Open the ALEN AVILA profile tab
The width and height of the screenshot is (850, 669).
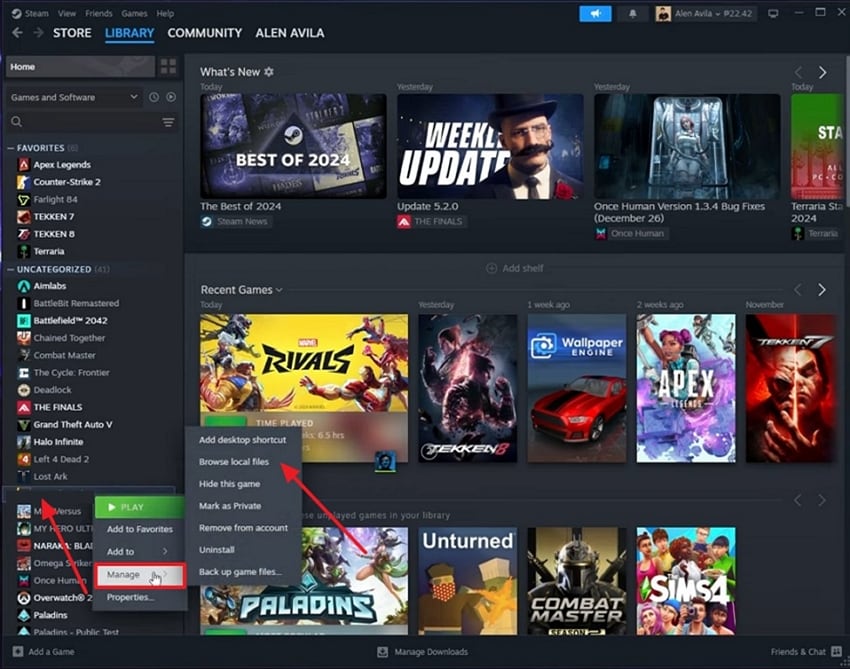[x=289, y=33]
